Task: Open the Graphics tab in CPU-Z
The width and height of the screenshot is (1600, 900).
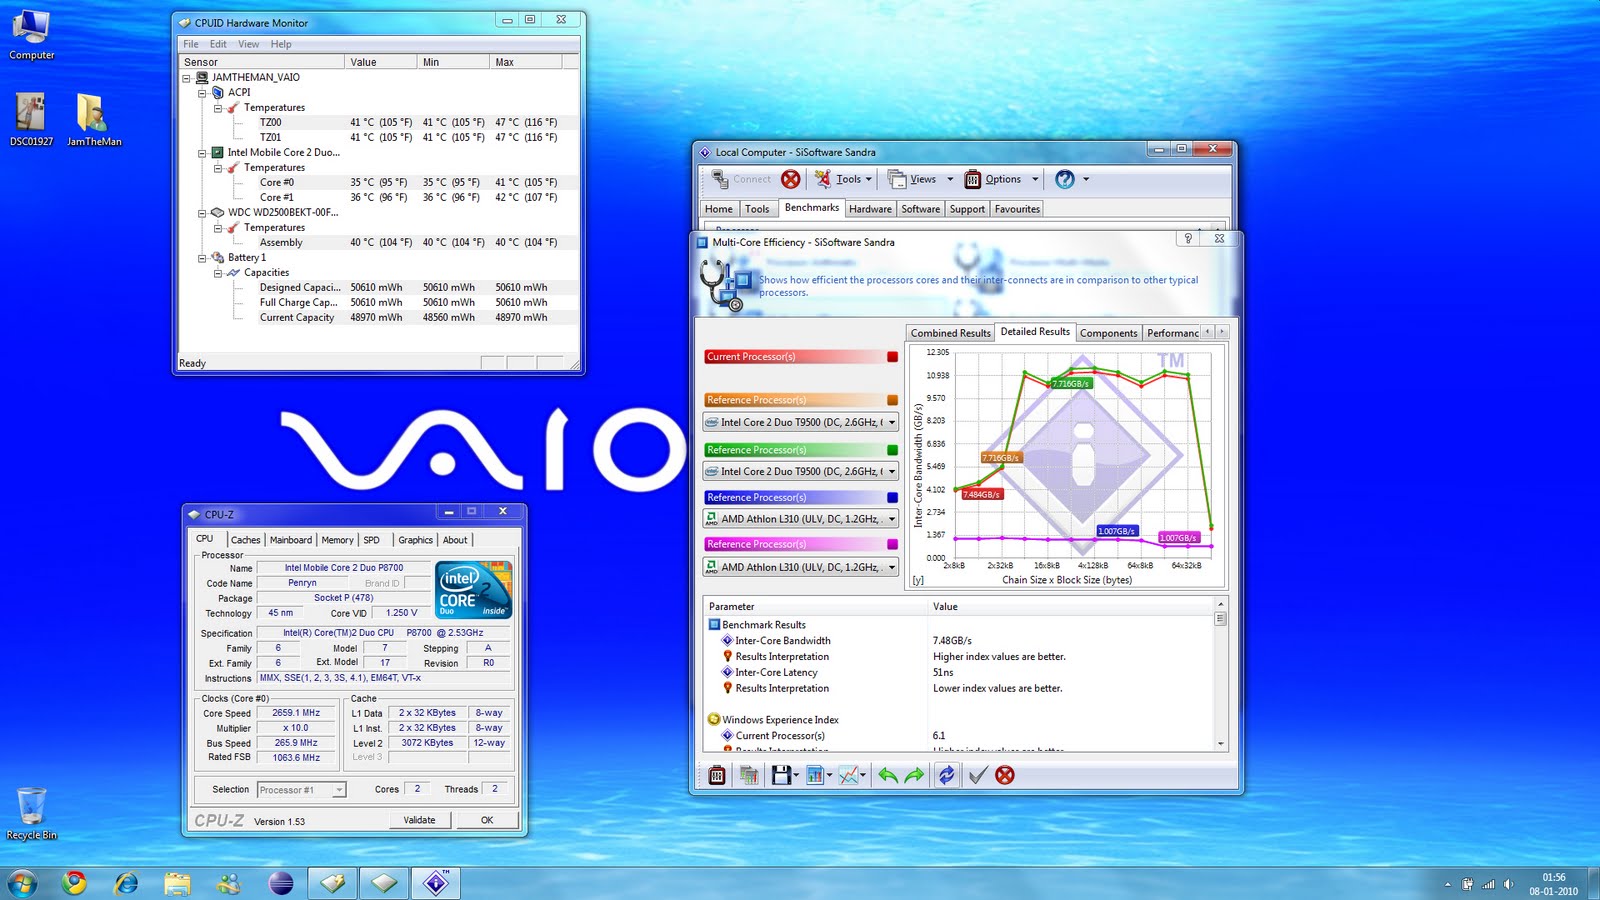Action: point(415,540)
